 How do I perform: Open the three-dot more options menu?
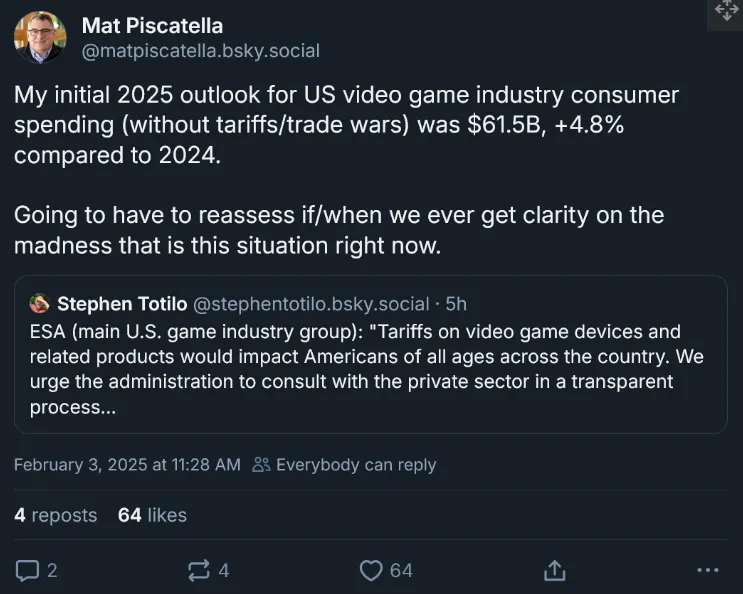tap(706, 570)
